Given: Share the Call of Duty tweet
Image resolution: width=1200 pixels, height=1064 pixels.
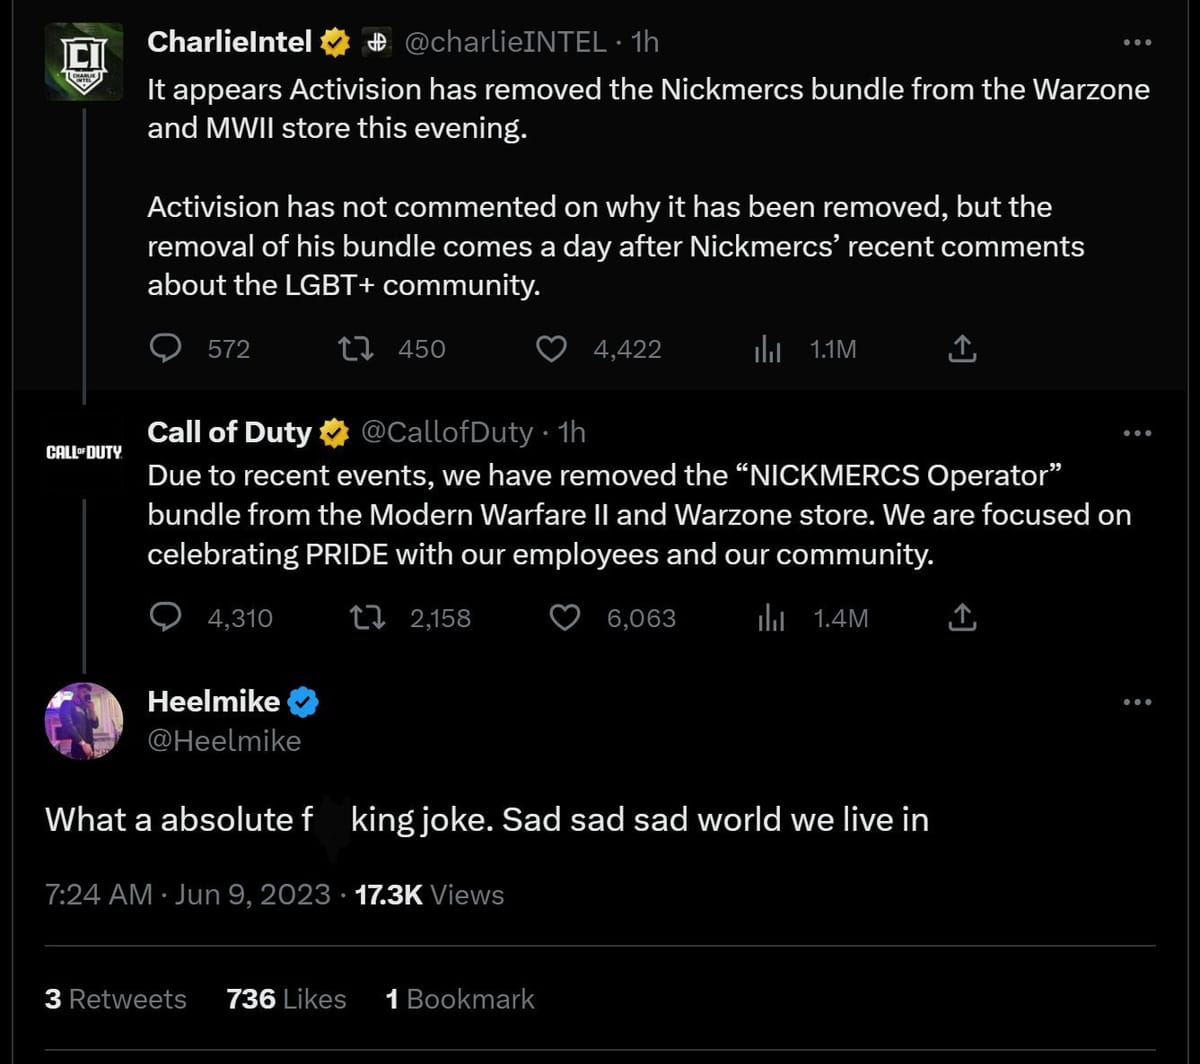Looking at the screenshot, I should (x=962, y=618).
